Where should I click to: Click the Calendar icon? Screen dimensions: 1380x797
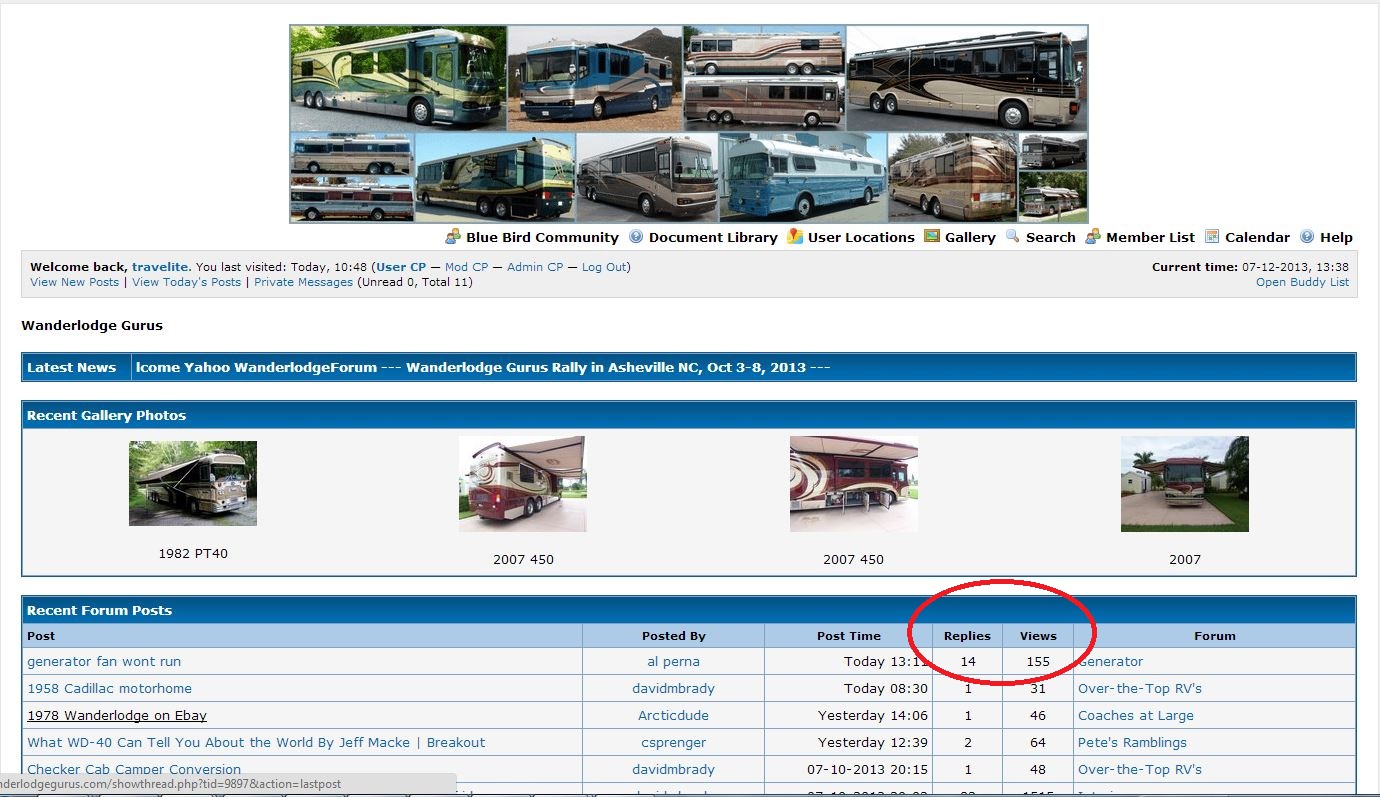pyautogui.click(x=1212, y=237)
